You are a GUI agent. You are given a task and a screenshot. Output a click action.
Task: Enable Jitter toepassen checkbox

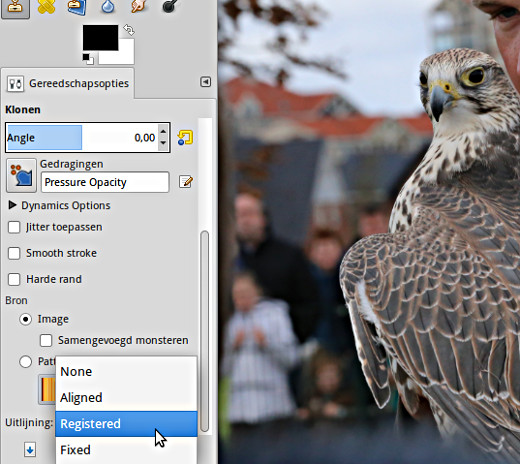tap(14, 227)
